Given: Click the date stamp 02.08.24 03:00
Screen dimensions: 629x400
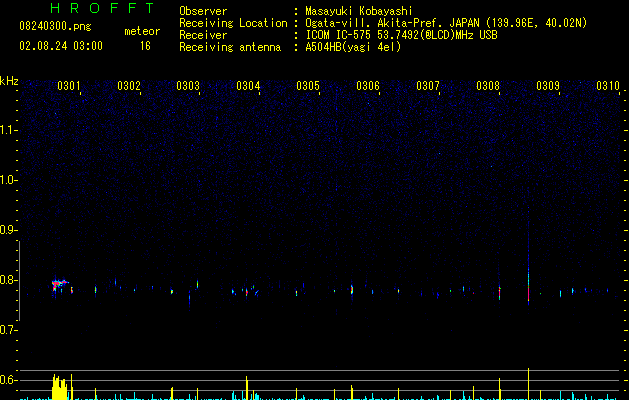Looking at the screenshot, I should tap(61, 46).
